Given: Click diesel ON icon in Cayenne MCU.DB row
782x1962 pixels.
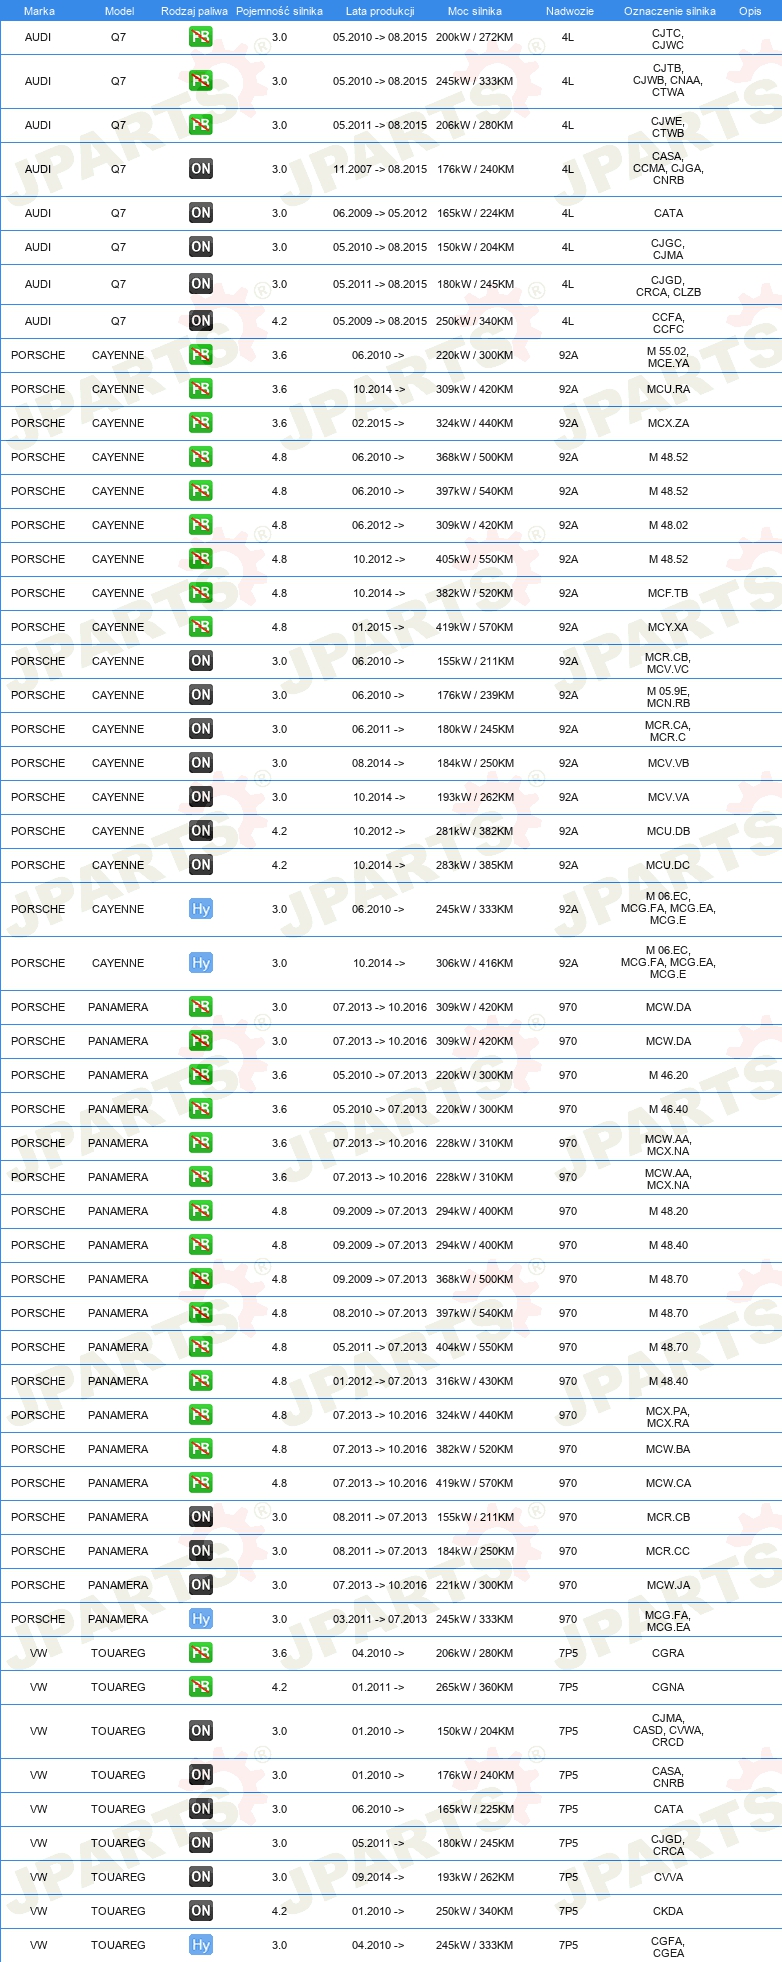Looking at the screenshot, I should pos(201,831).
